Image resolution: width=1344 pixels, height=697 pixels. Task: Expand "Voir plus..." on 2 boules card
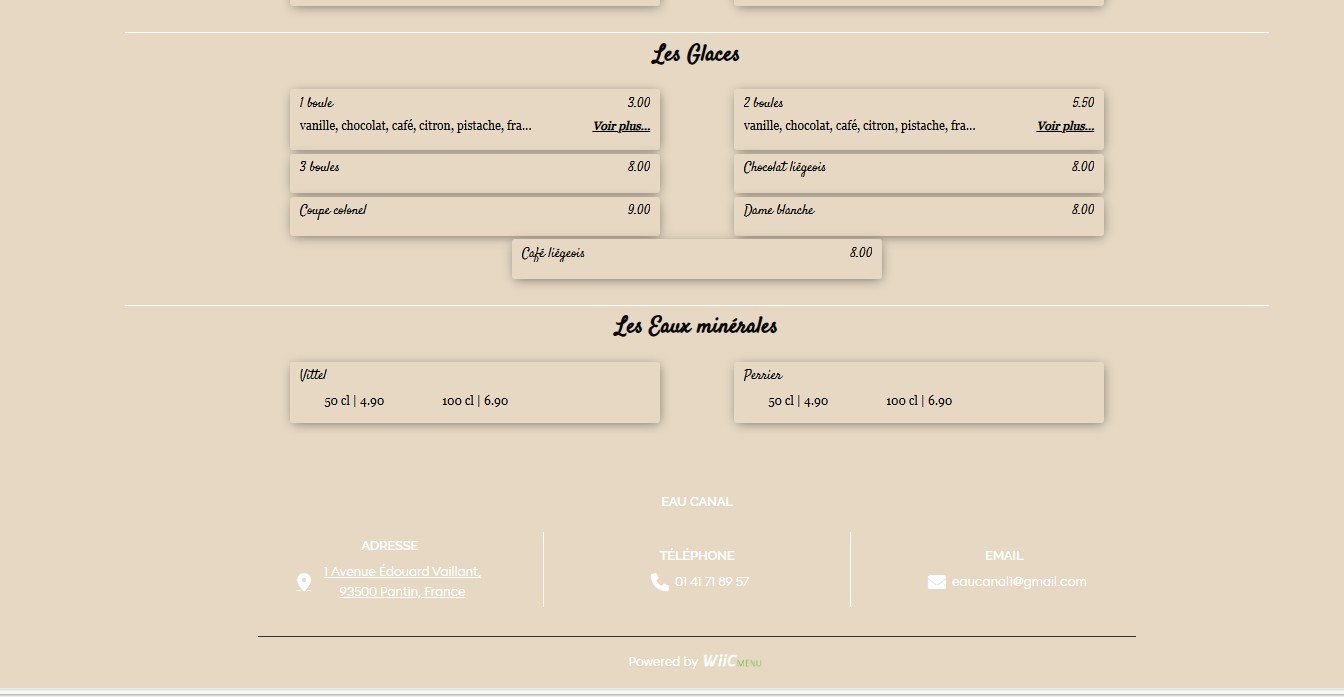point(1065,126)
